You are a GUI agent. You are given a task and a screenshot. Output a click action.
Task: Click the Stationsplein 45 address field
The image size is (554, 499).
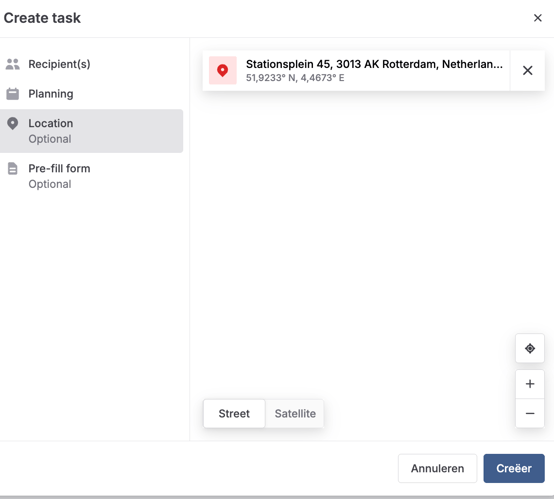(356, 70)
